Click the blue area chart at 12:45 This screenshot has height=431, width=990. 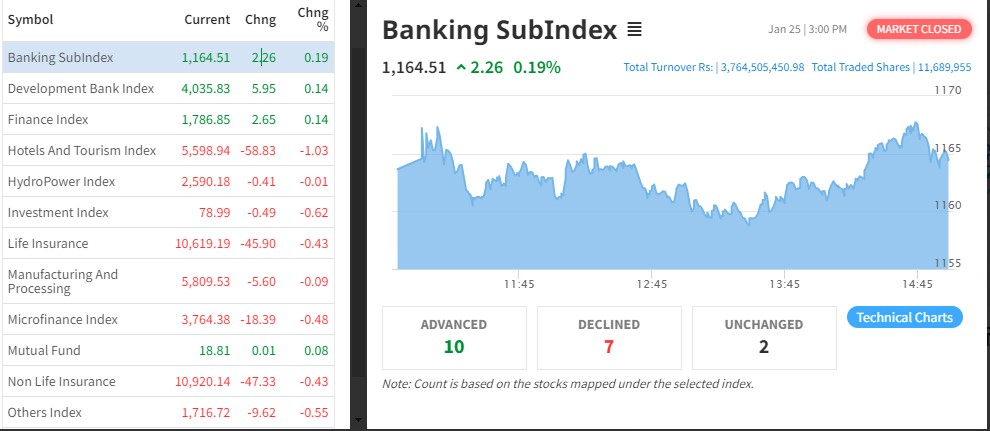651,230
